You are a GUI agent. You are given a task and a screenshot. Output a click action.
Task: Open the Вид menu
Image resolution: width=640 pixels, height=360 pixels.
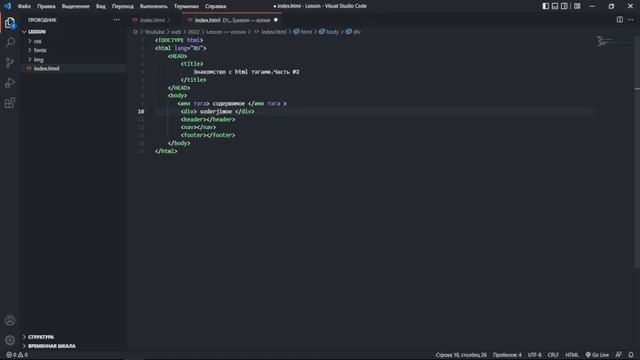tap(100, 6)
